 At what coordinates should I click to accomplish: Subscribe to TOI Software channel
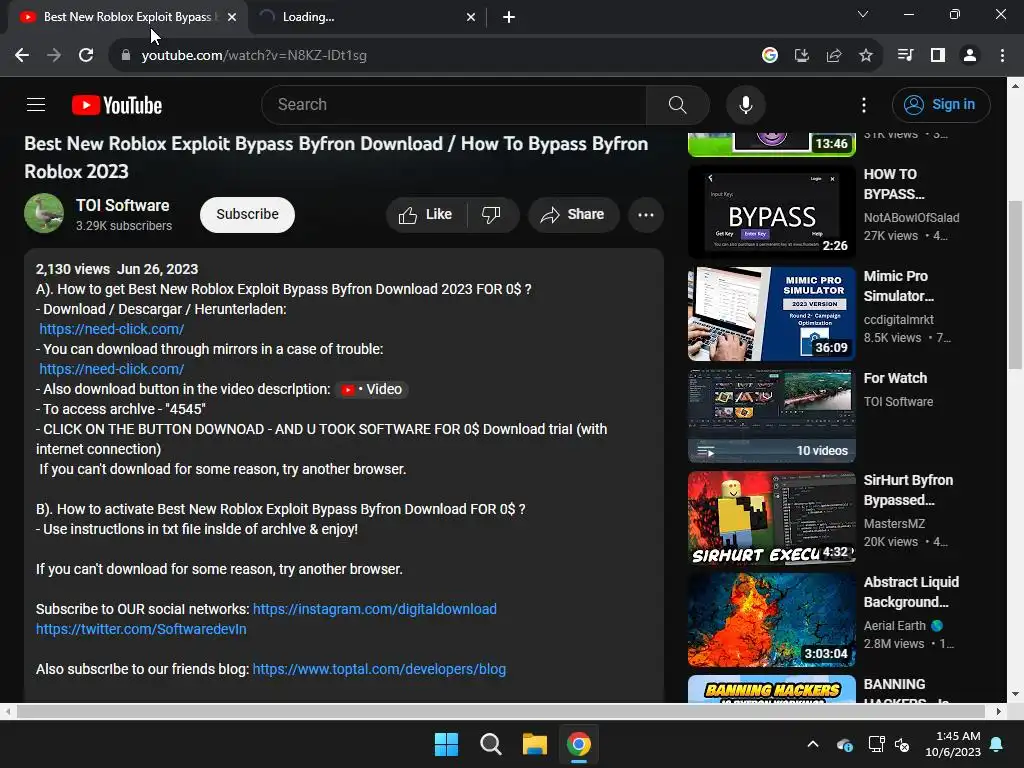coord(247,214)
